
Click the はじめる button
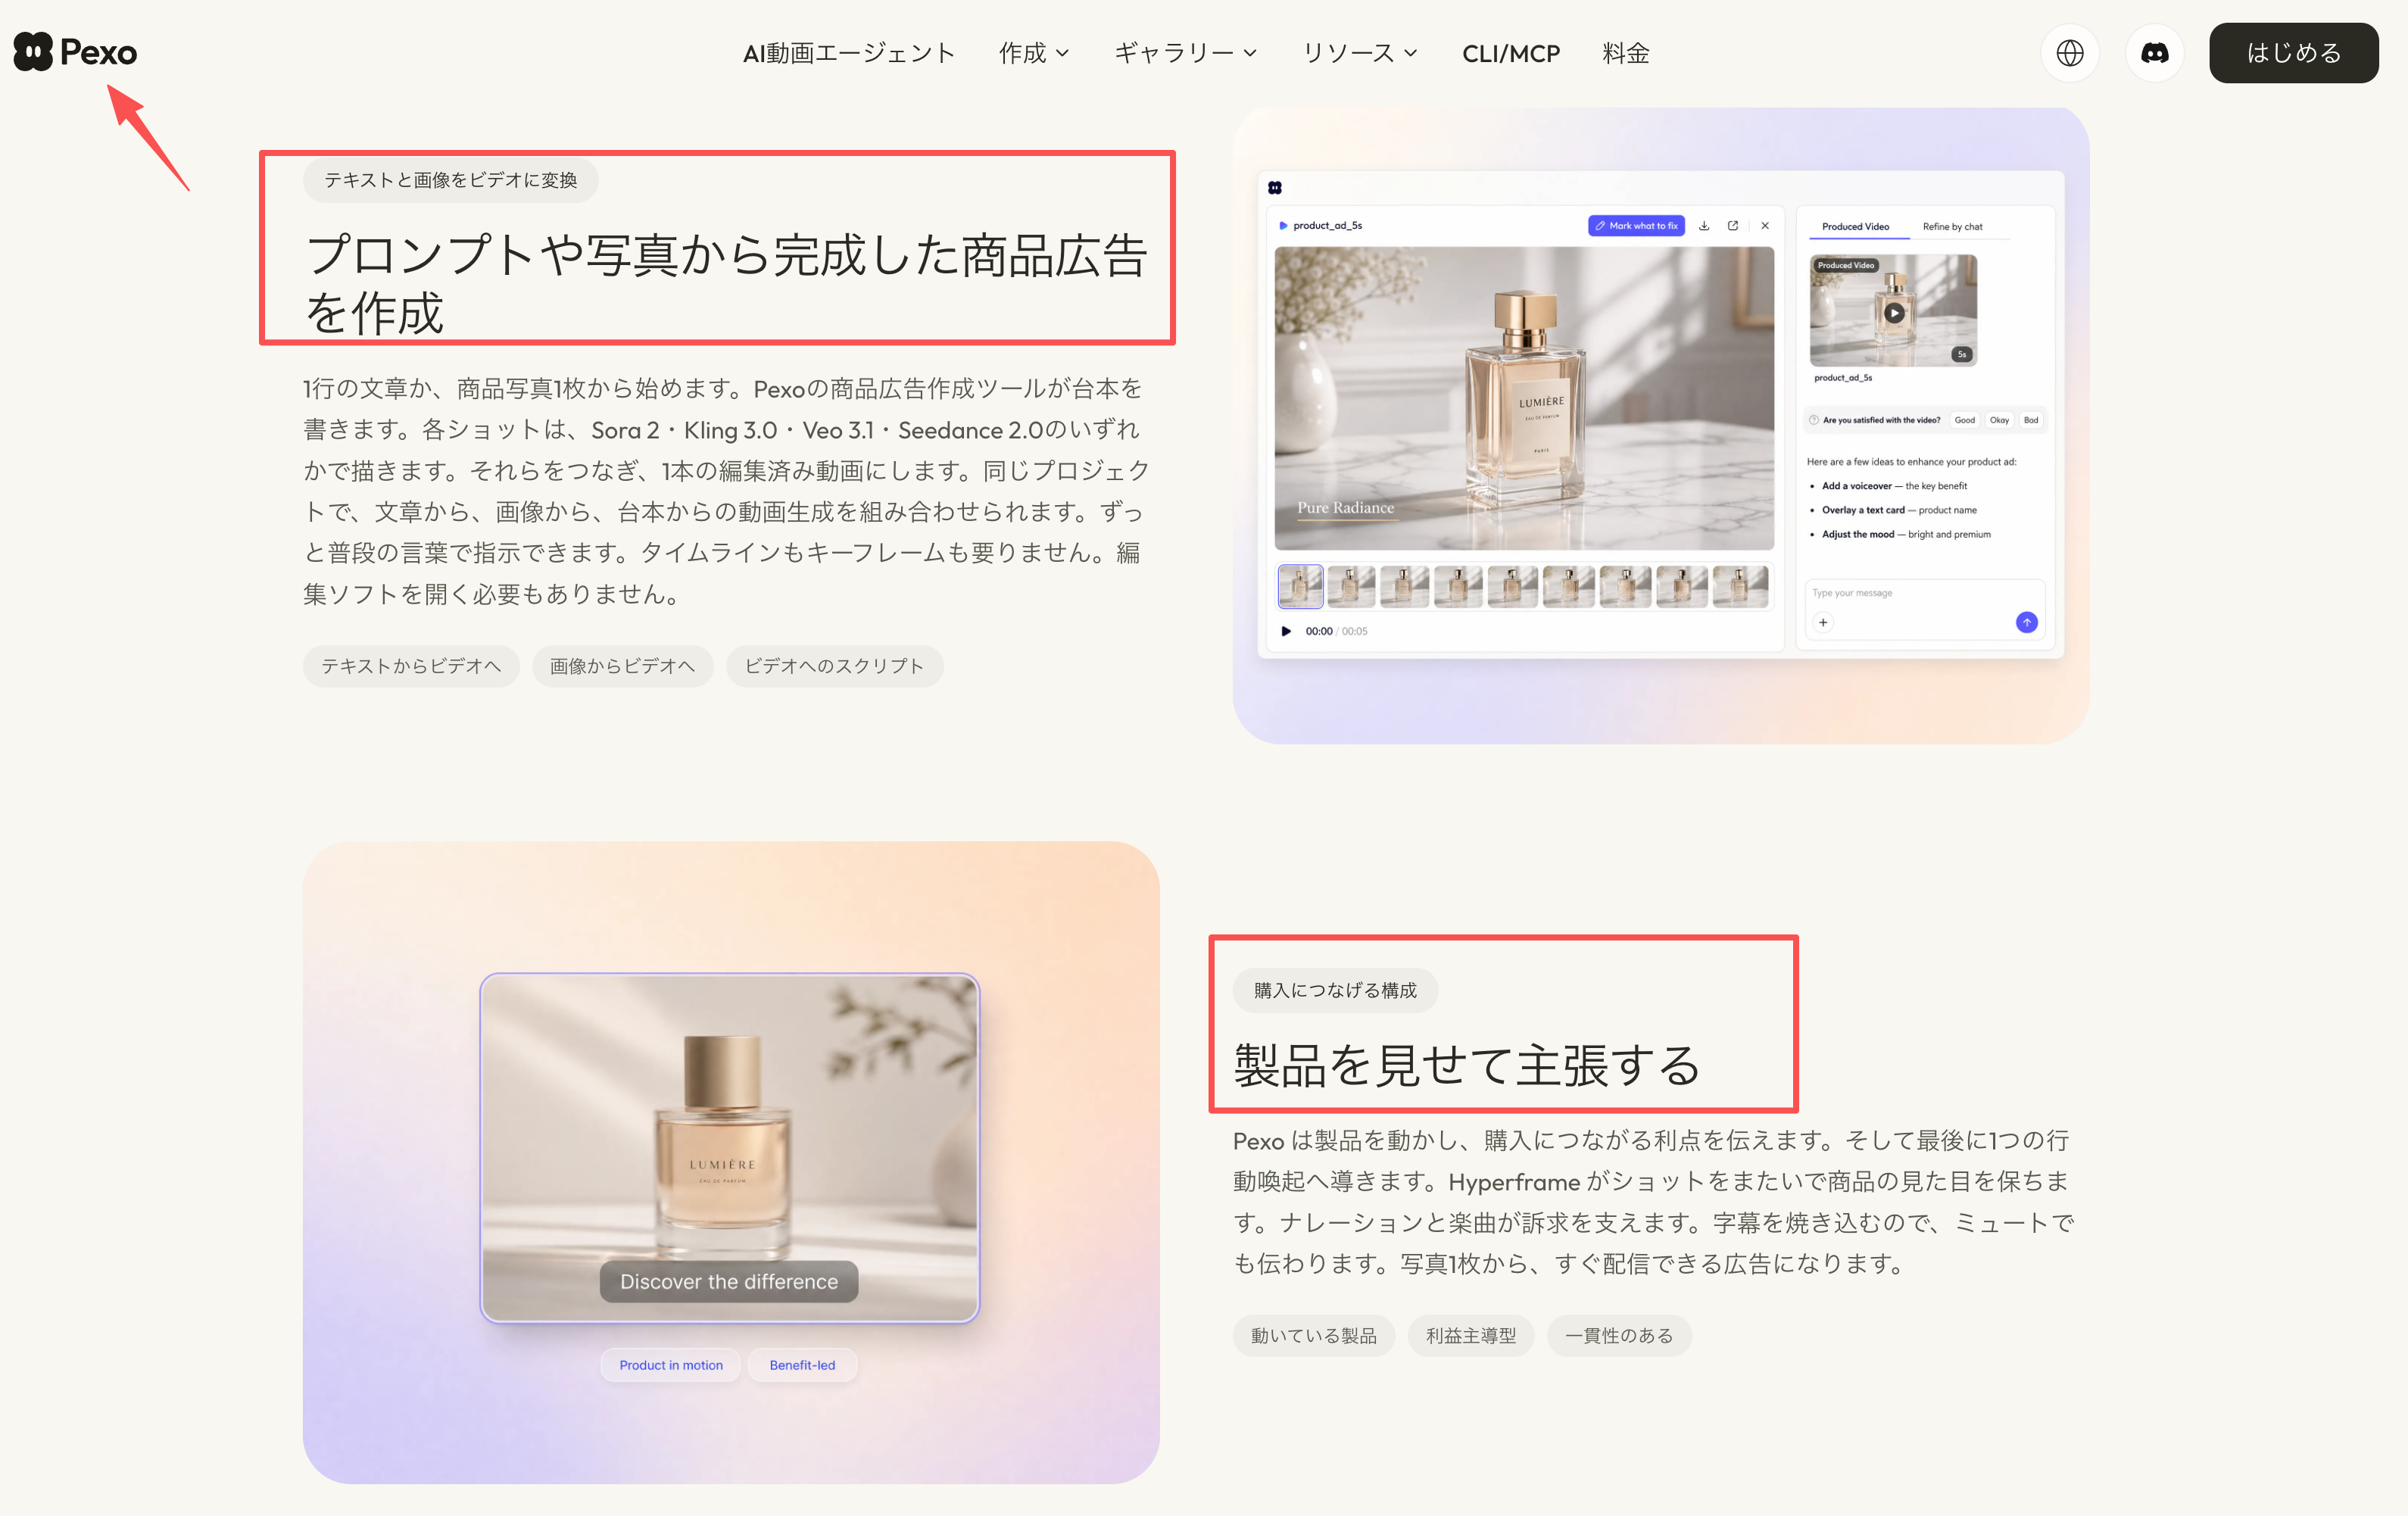2293,53
